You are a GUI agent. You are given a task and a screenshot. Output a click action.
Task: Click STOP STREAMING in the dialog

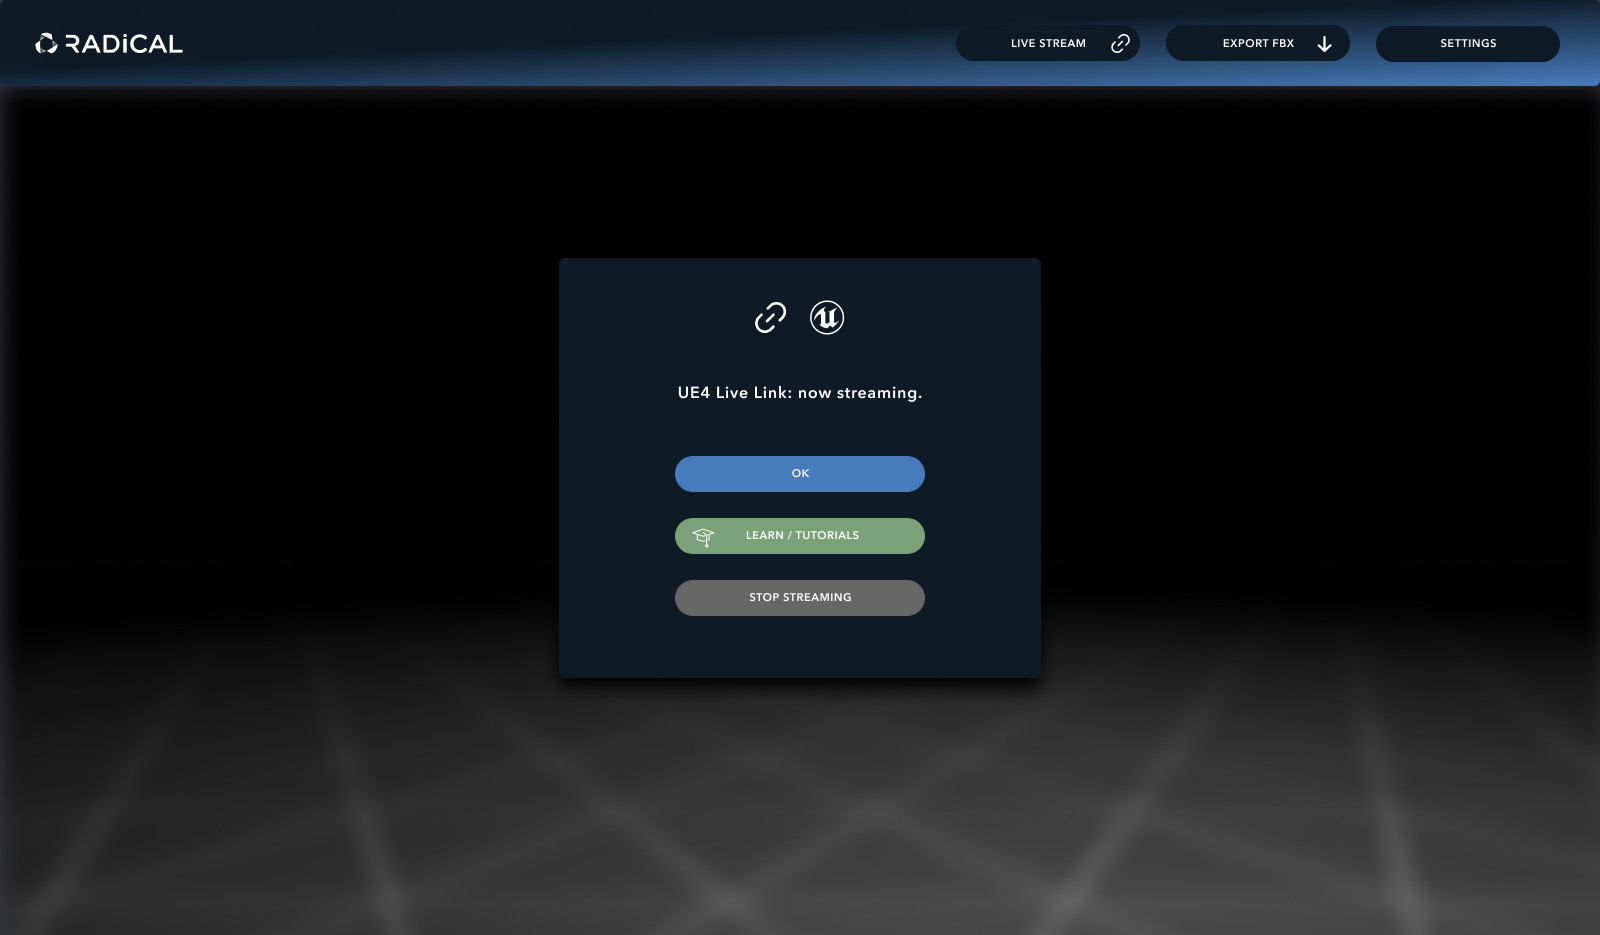799,597
